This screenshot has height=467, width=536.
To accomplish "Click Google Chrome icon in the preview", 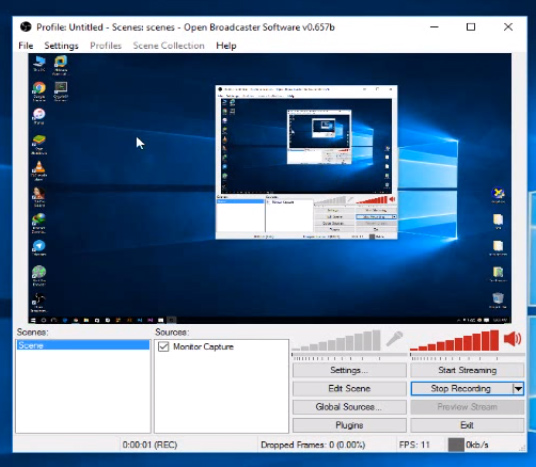I will coord(39,88).
